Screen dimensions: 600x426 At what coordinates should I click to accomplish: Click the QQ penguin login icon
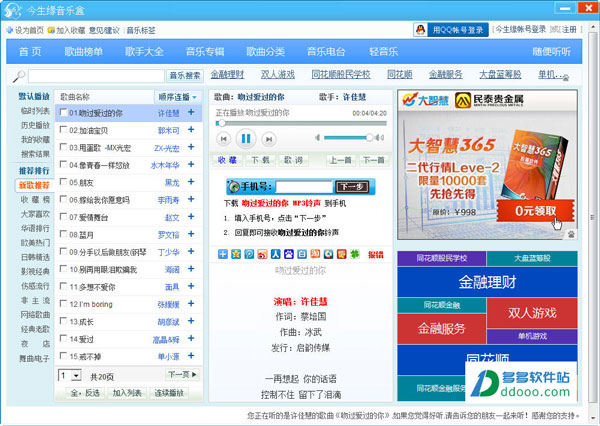click(x=421, y=30)
